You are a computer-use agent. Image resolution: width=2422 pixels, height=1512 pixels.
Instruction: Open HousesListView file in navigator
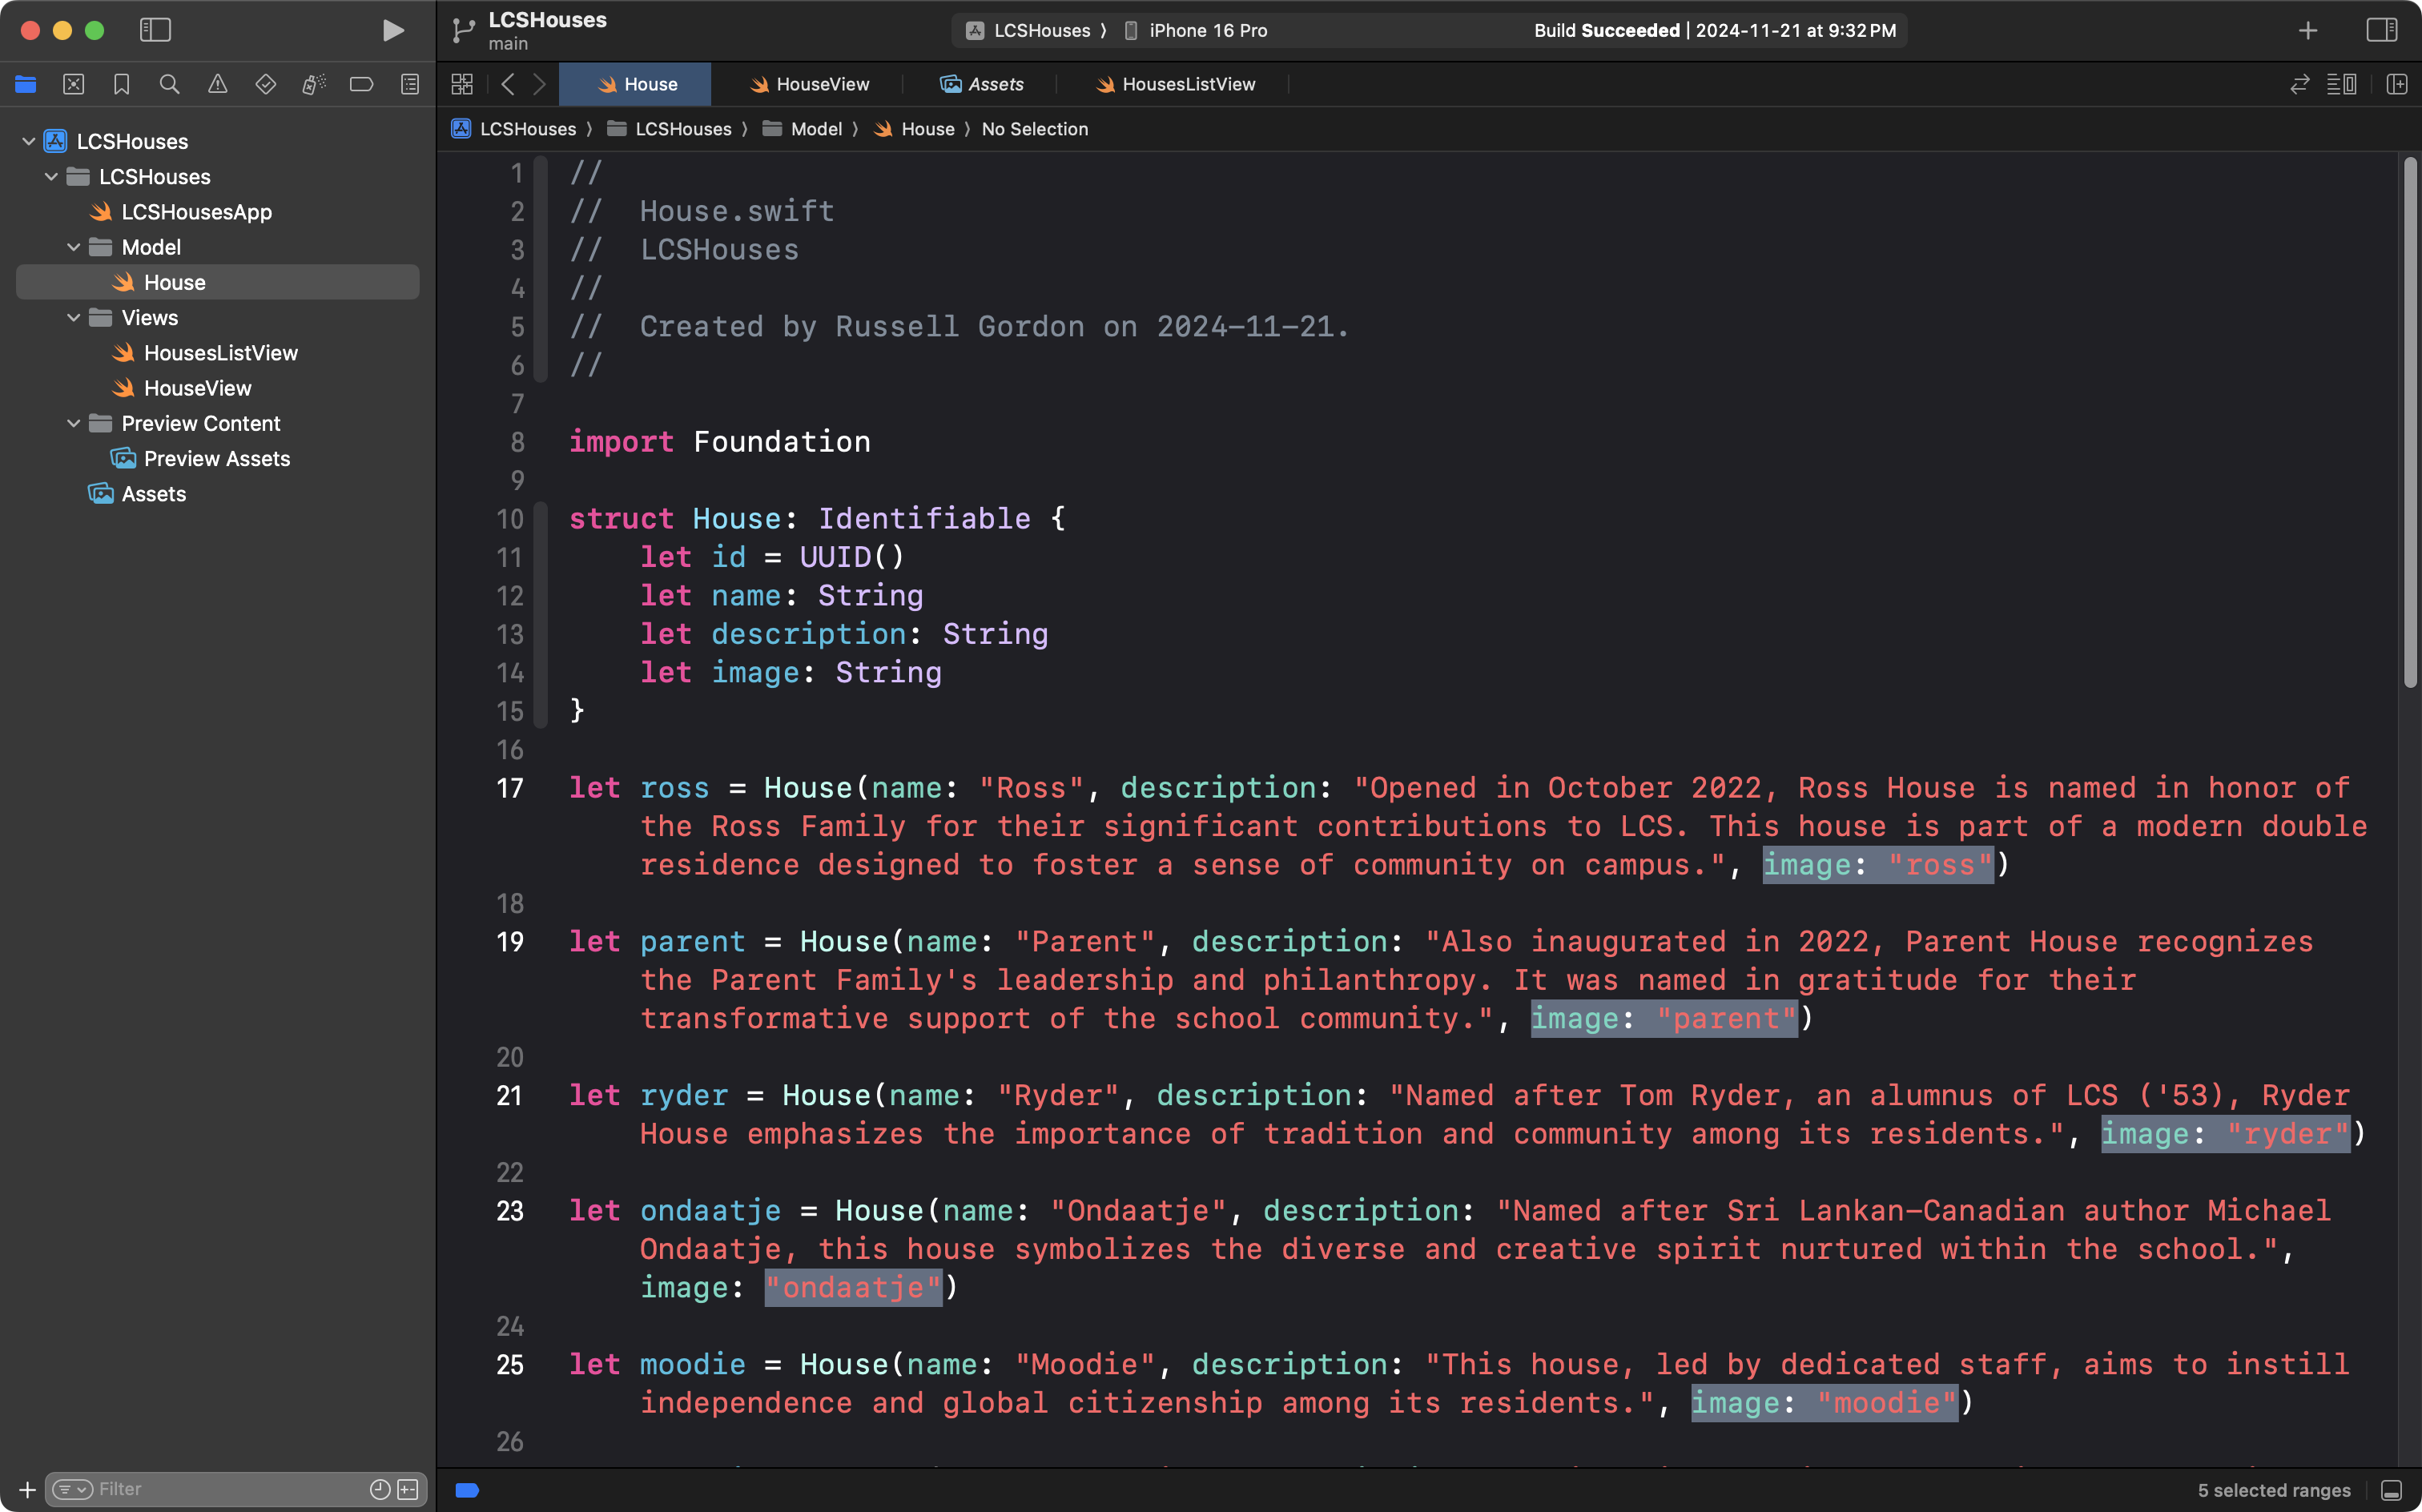click(x=220, y=352)
